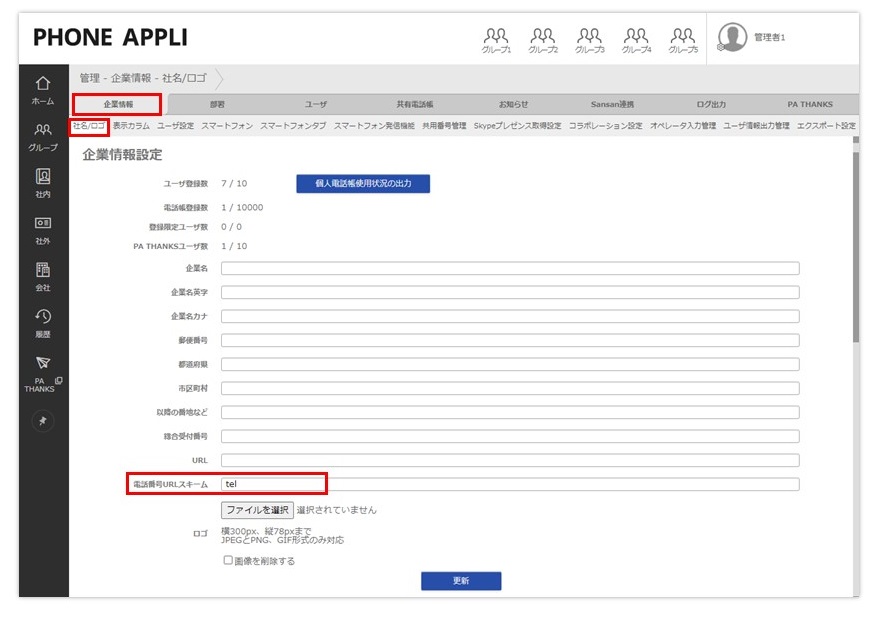The image size is (881, 617).
Task: Open the グループ5 icon in header
Action: [683, 40]
